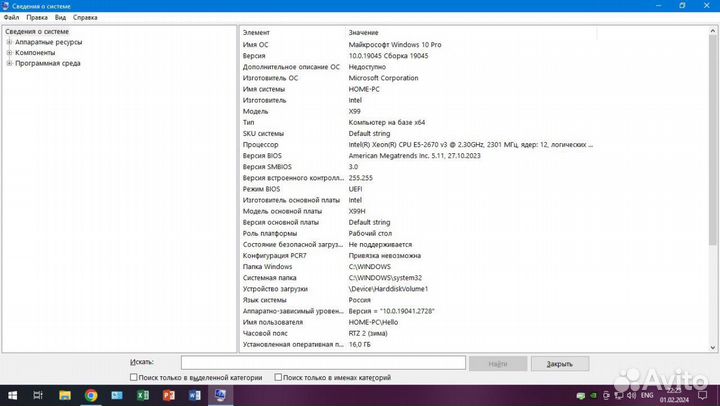Click the details pane scroll-up arrow
This screenshot has height=406, width=720.
(x=713, y=31)
